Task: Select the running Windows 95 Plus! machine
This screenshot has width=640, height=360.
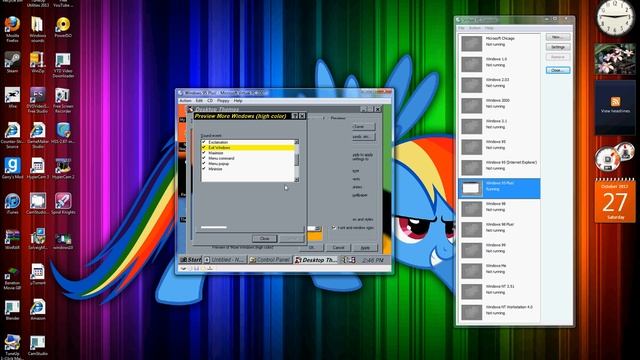Action: [500, 188]
